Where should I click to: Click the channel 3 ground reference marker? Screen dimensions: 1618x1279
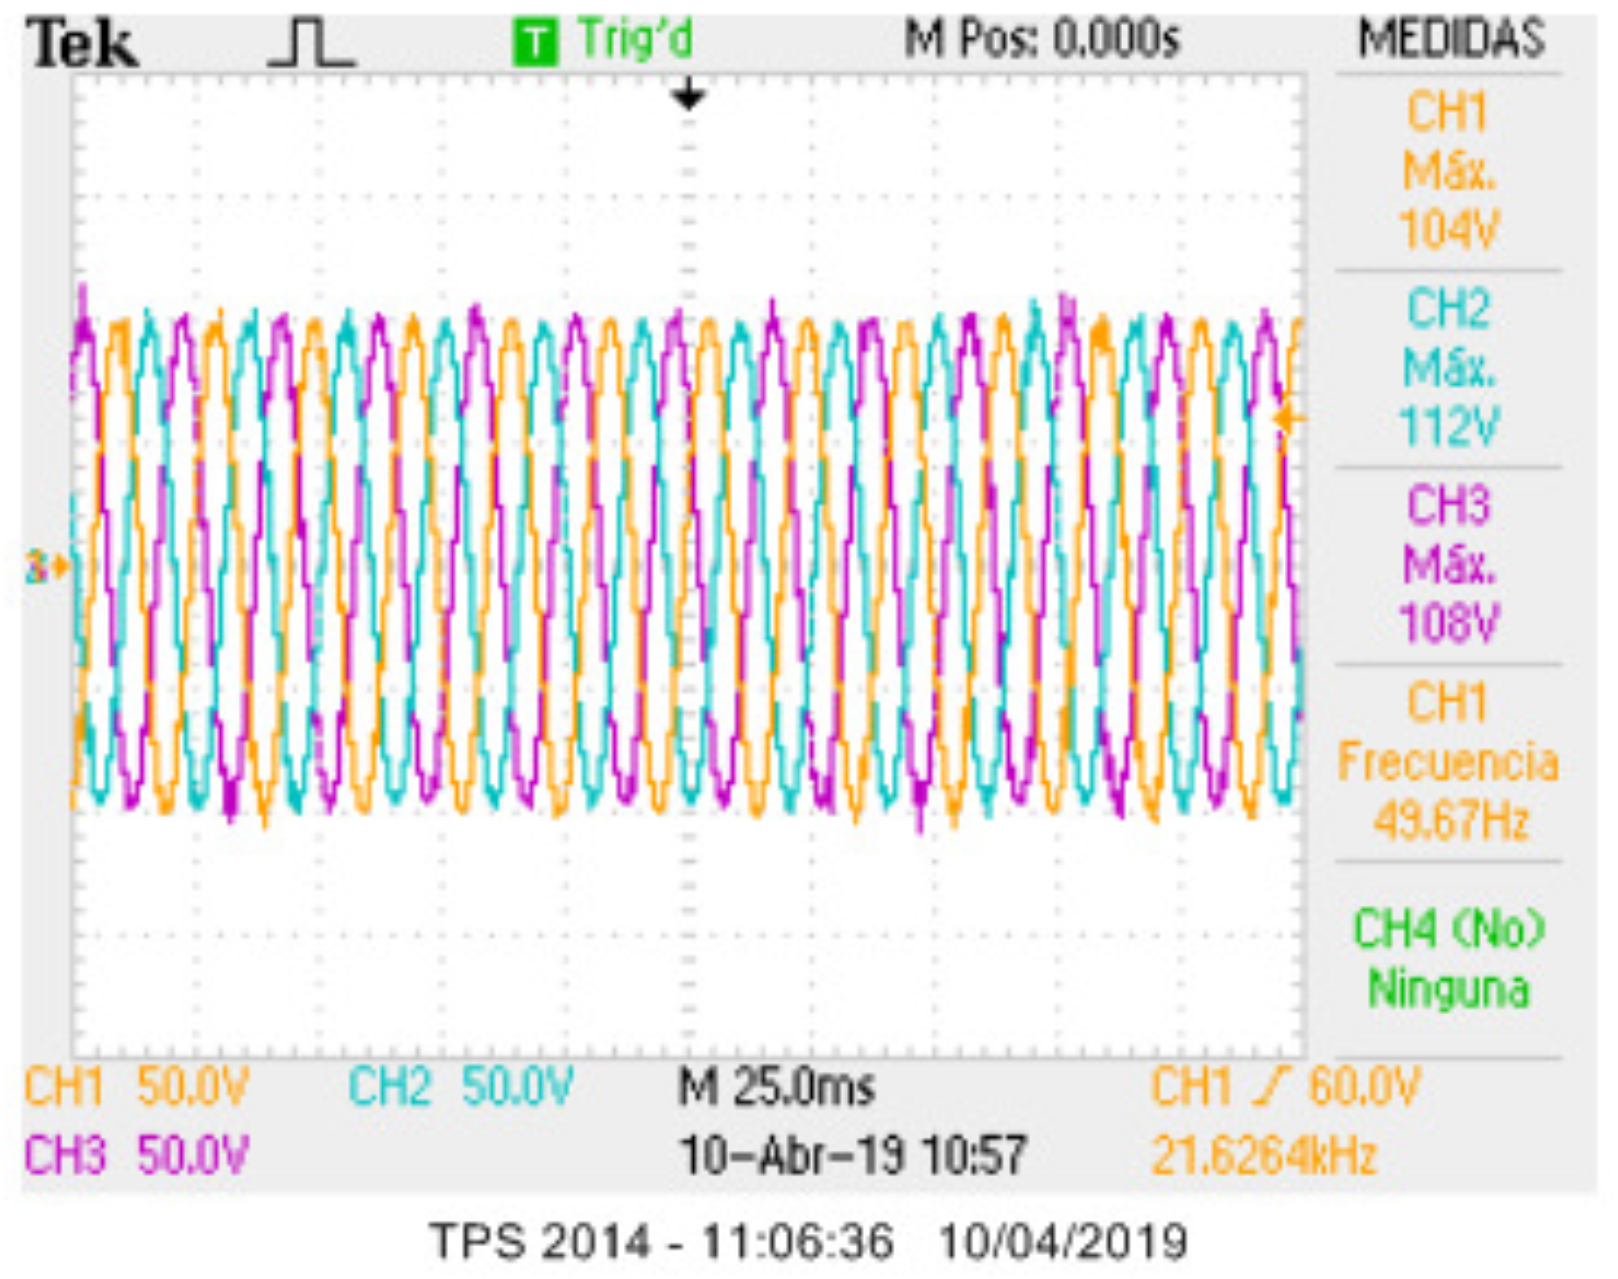[x=45, y=568]
